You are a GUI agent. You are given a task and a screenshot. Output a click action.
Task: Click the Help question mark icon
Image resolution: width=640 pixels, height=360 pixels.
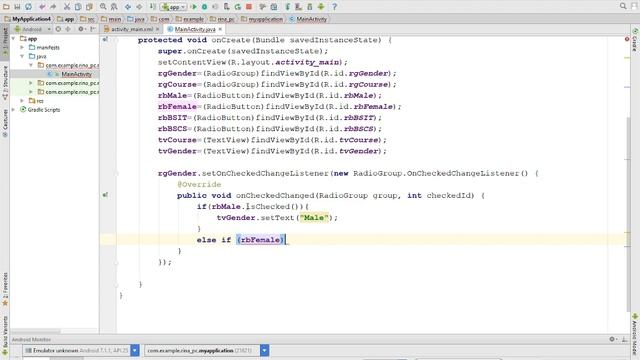coord(334,7)
